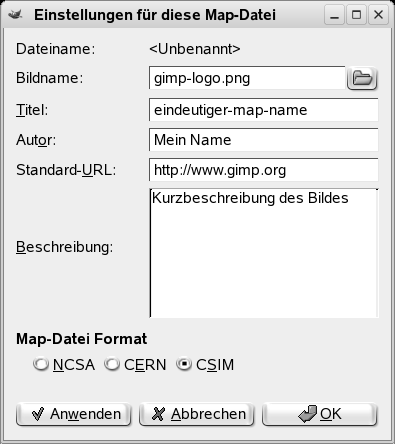395x444 pixels.
Task: Confirm settings with the OK button
Action: [319, 414]
